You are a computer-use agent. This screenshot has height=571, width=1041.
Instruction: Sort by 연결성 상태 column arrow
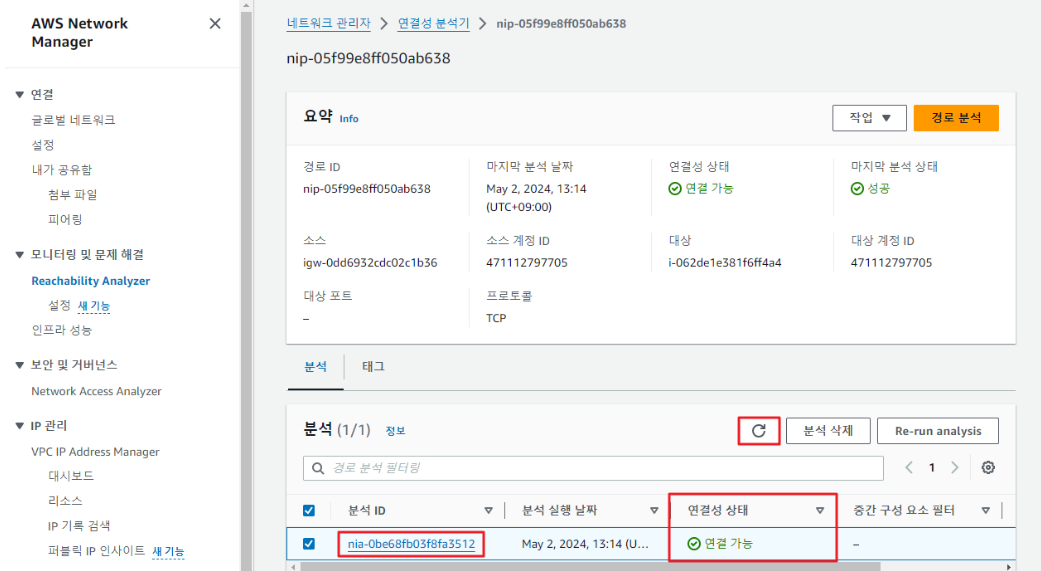point(820,511)
